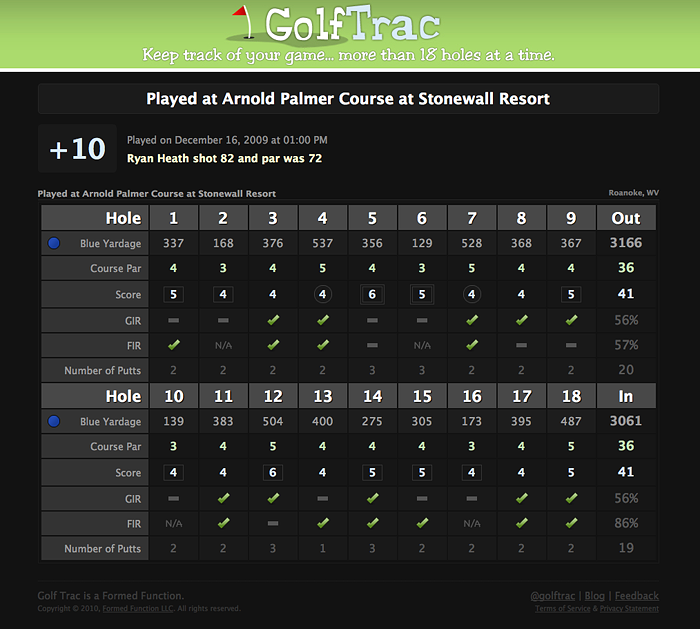This screenshot has width=700, height=629.
Task: Click the GIR checkmark for hole 11
Action: (x=223, y=498)
